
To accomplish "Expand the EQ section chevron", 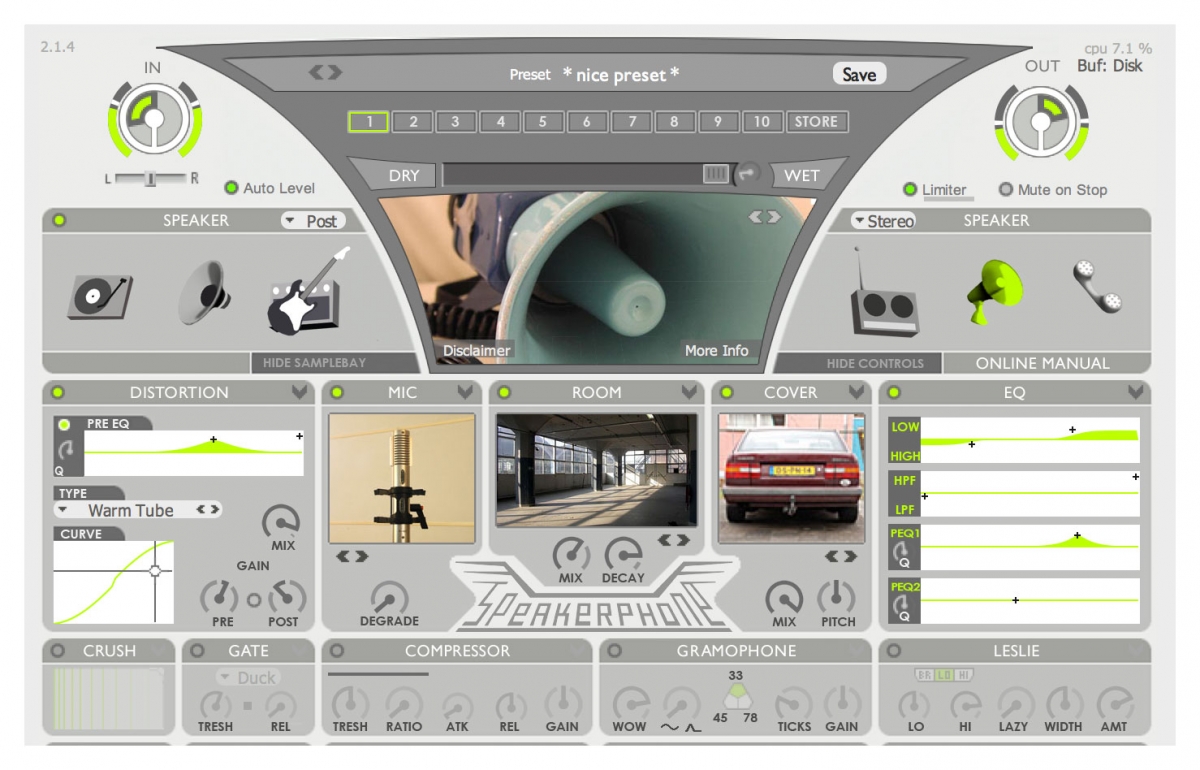I will [1135, 391].
